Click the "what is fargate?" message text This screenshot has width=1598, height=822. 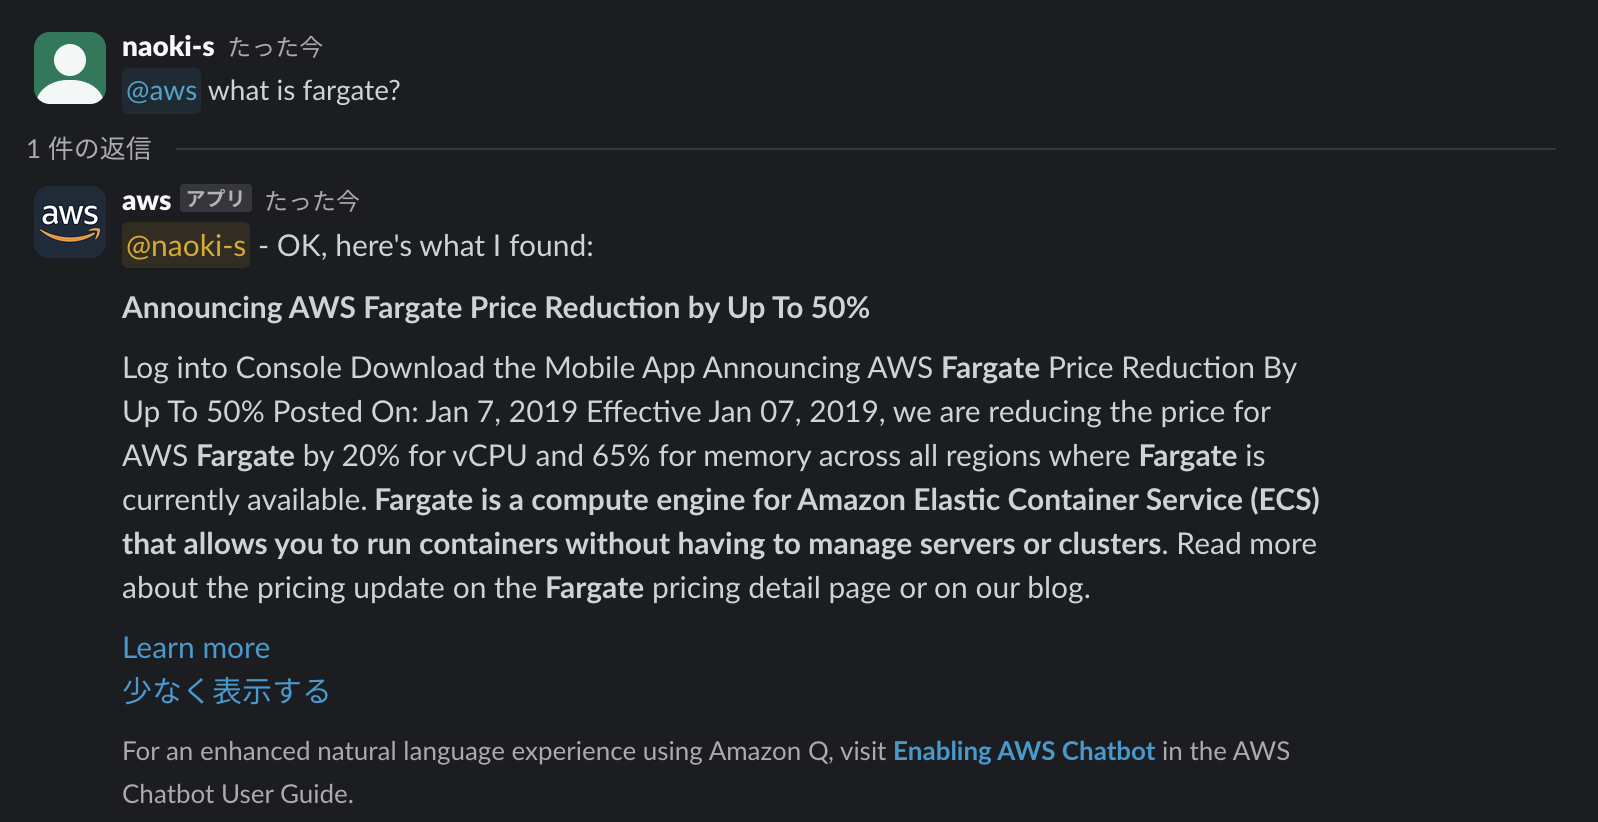pos(304,91)
